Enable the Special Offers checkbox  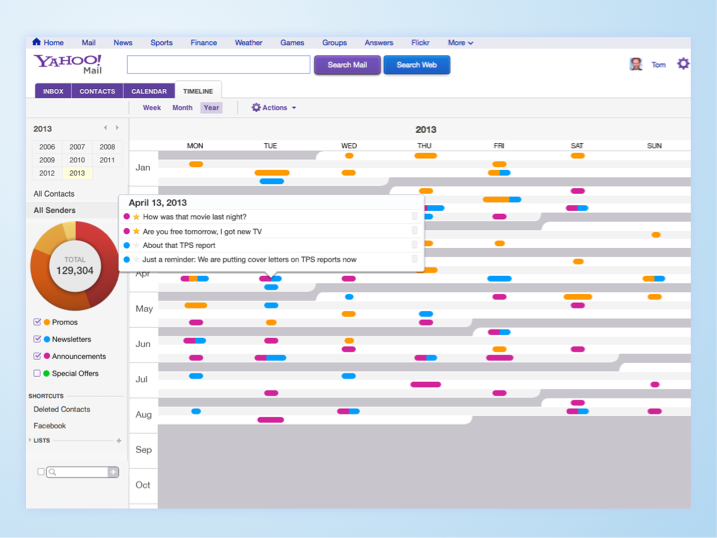tap(38, 373)
